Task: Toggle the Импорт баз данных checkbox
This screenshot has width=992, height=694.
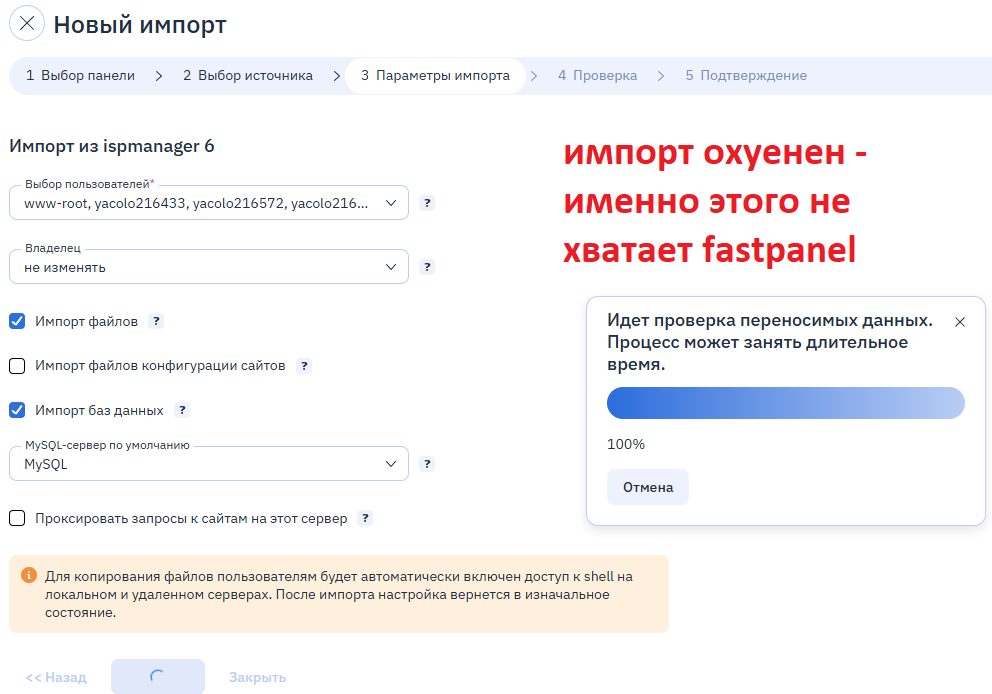Action: (17, 410)
